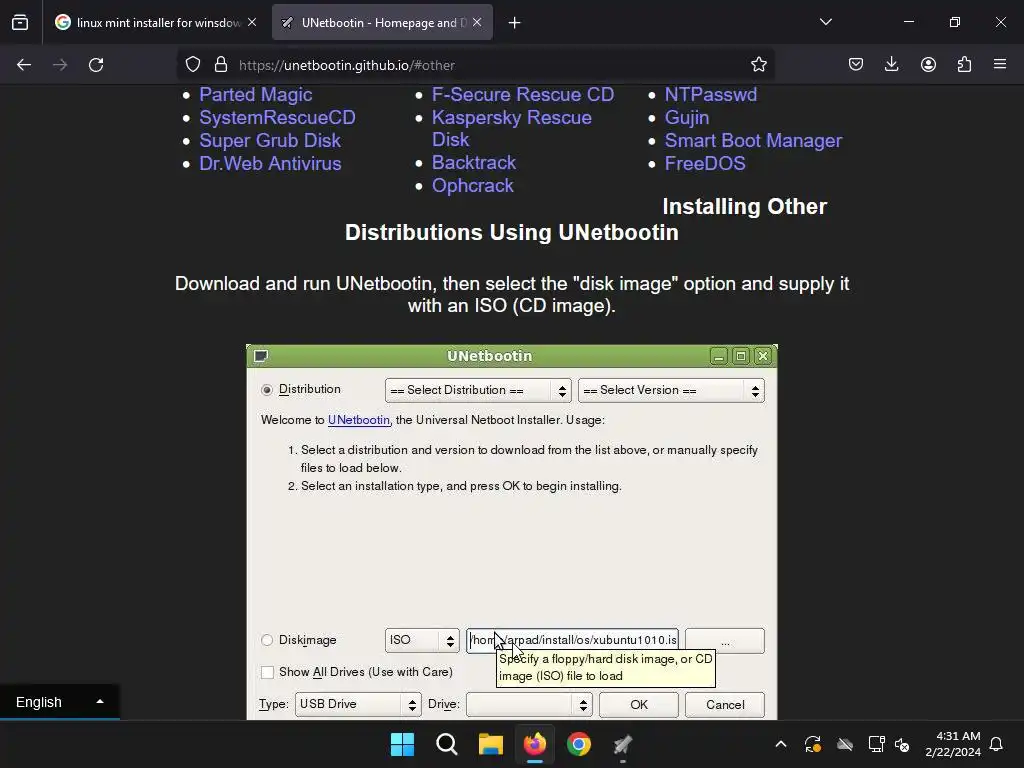Open the Select Distribution dropdown
The height and width of the screenshot is (768, 1024).
pos(478,391)
